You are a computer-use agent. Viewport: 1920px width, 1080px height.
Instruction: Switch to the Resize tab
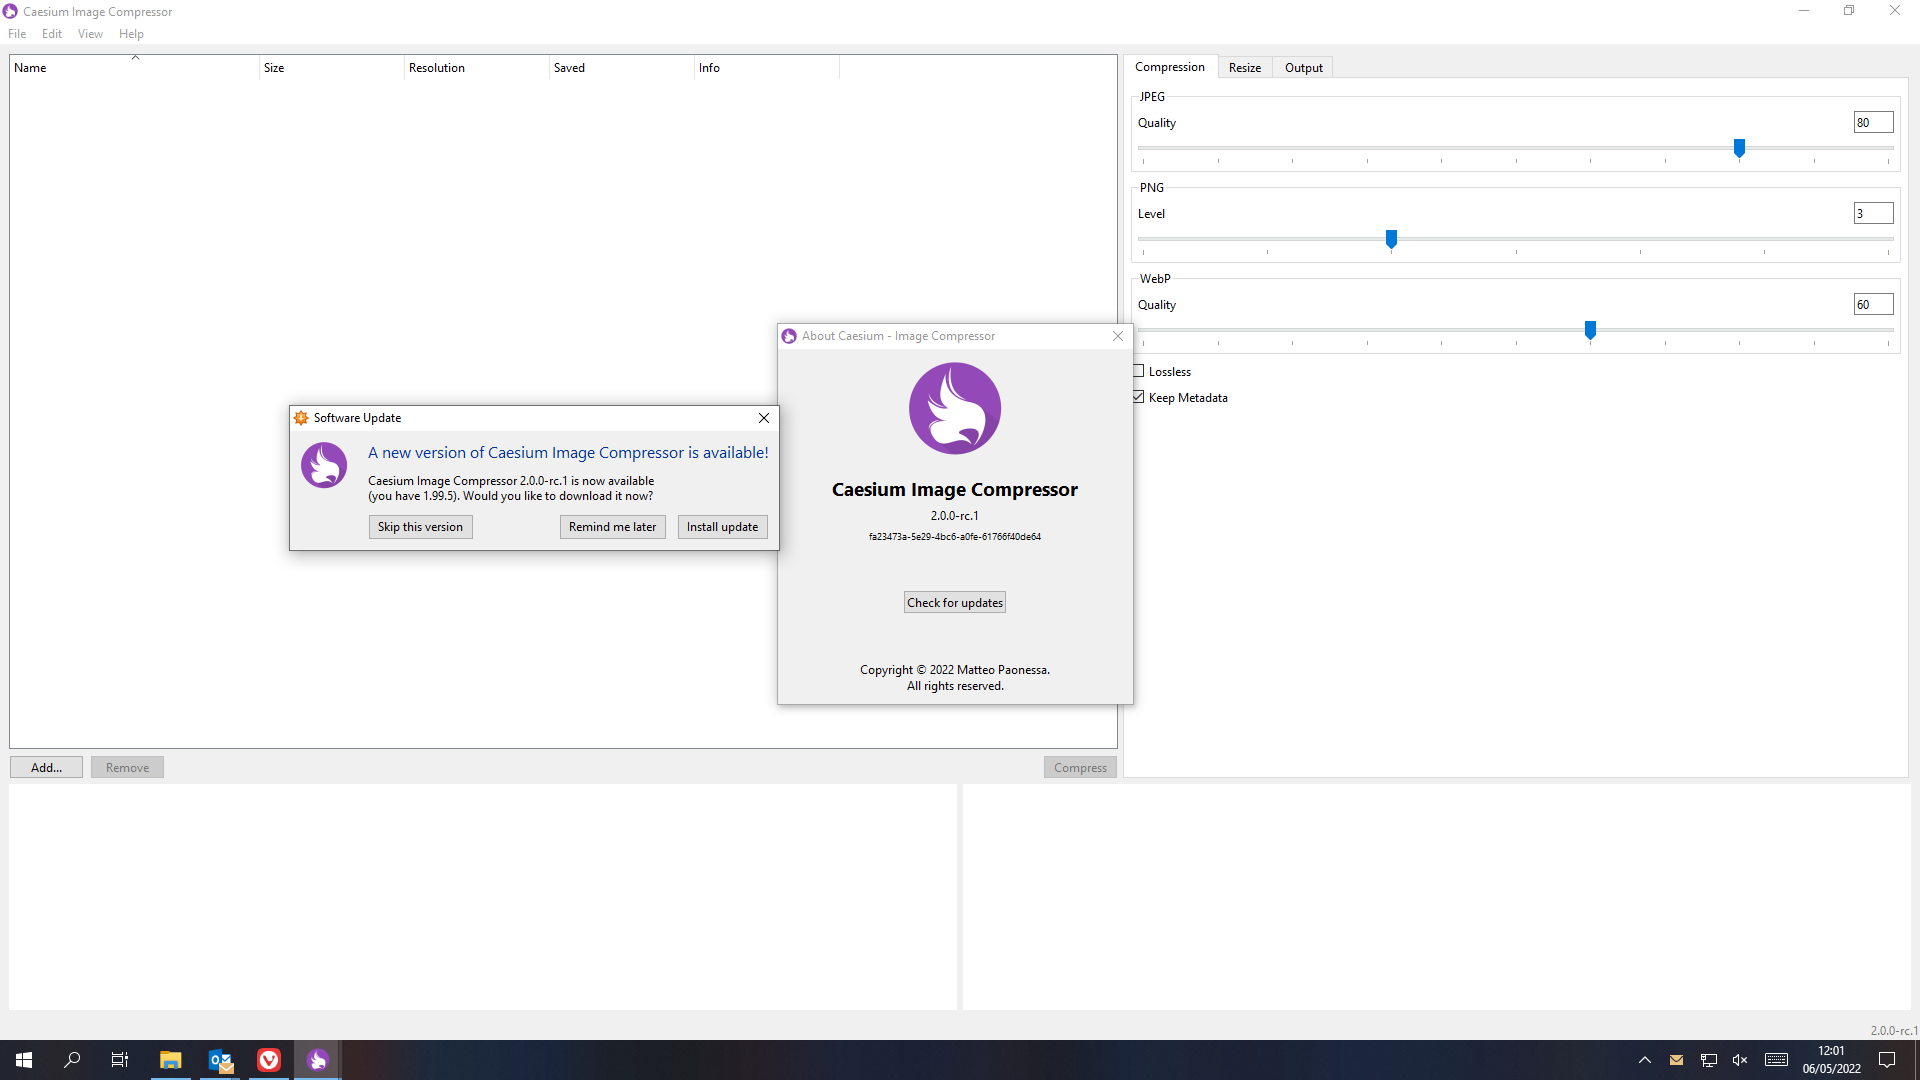click(x=1244, y=66)
